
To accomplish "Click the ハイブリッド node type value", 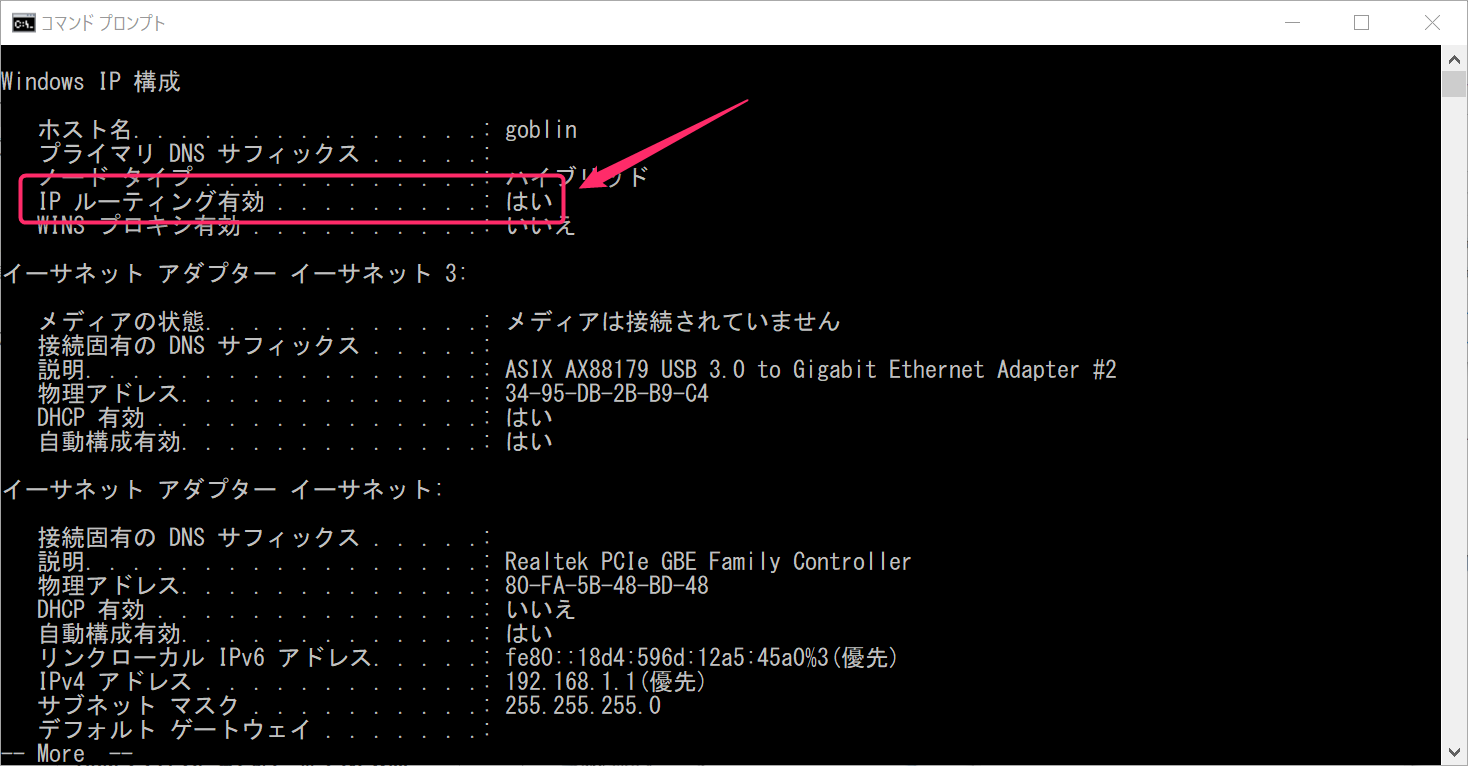I will pyautogui.click(x=578, y=178).
